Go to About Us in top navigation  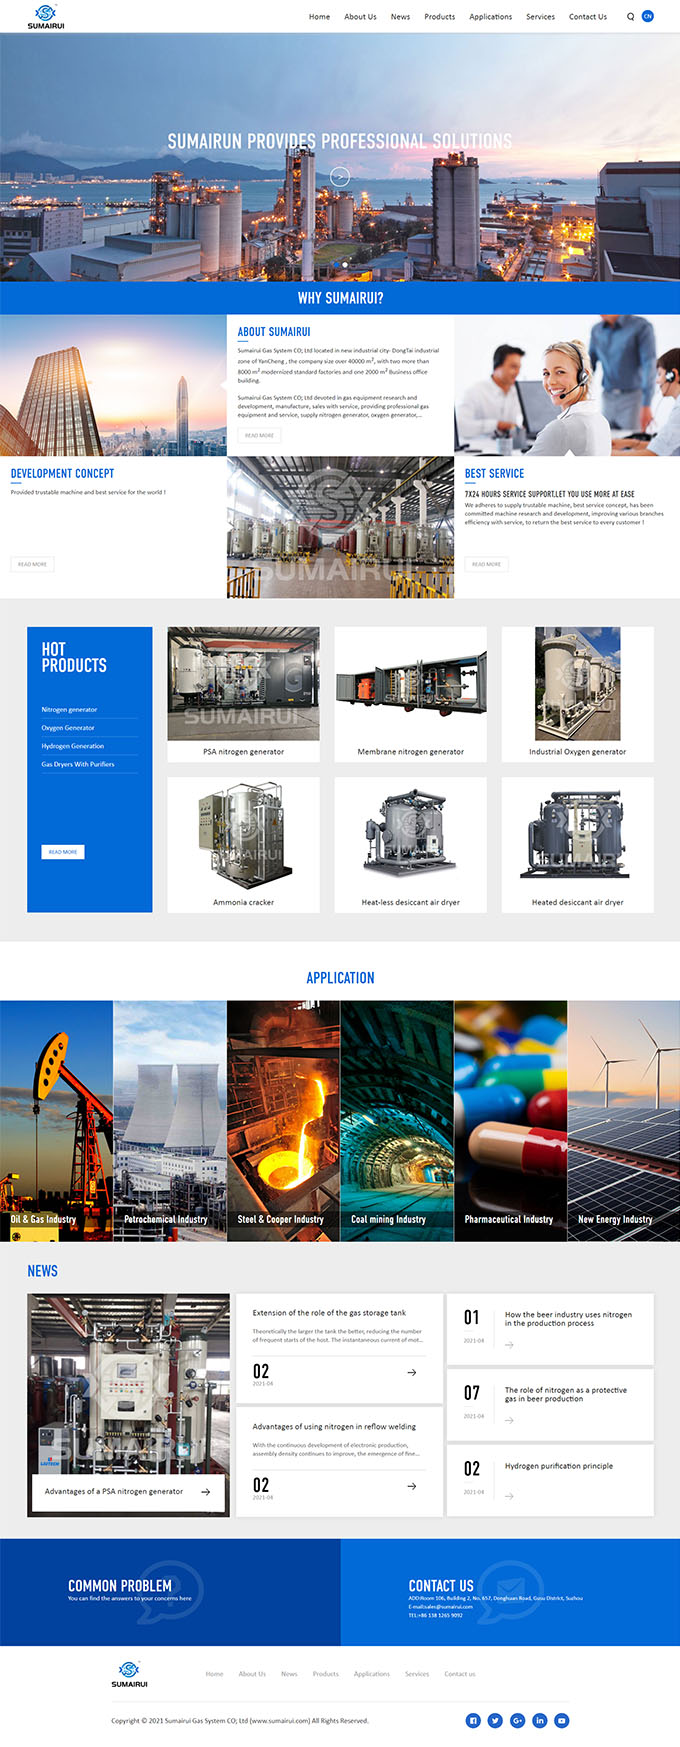[360, 17]
